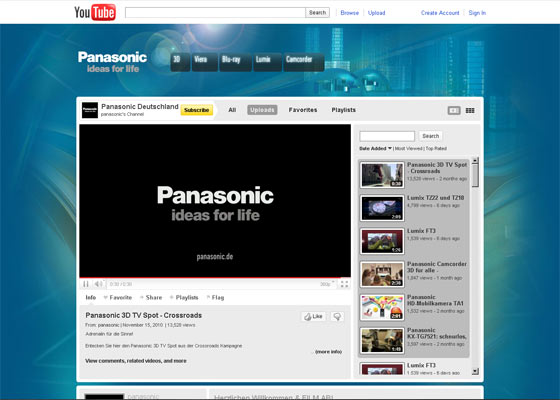
Task: Expand description with (more info)
Action: pyautogui.click(x=328, y=352)
